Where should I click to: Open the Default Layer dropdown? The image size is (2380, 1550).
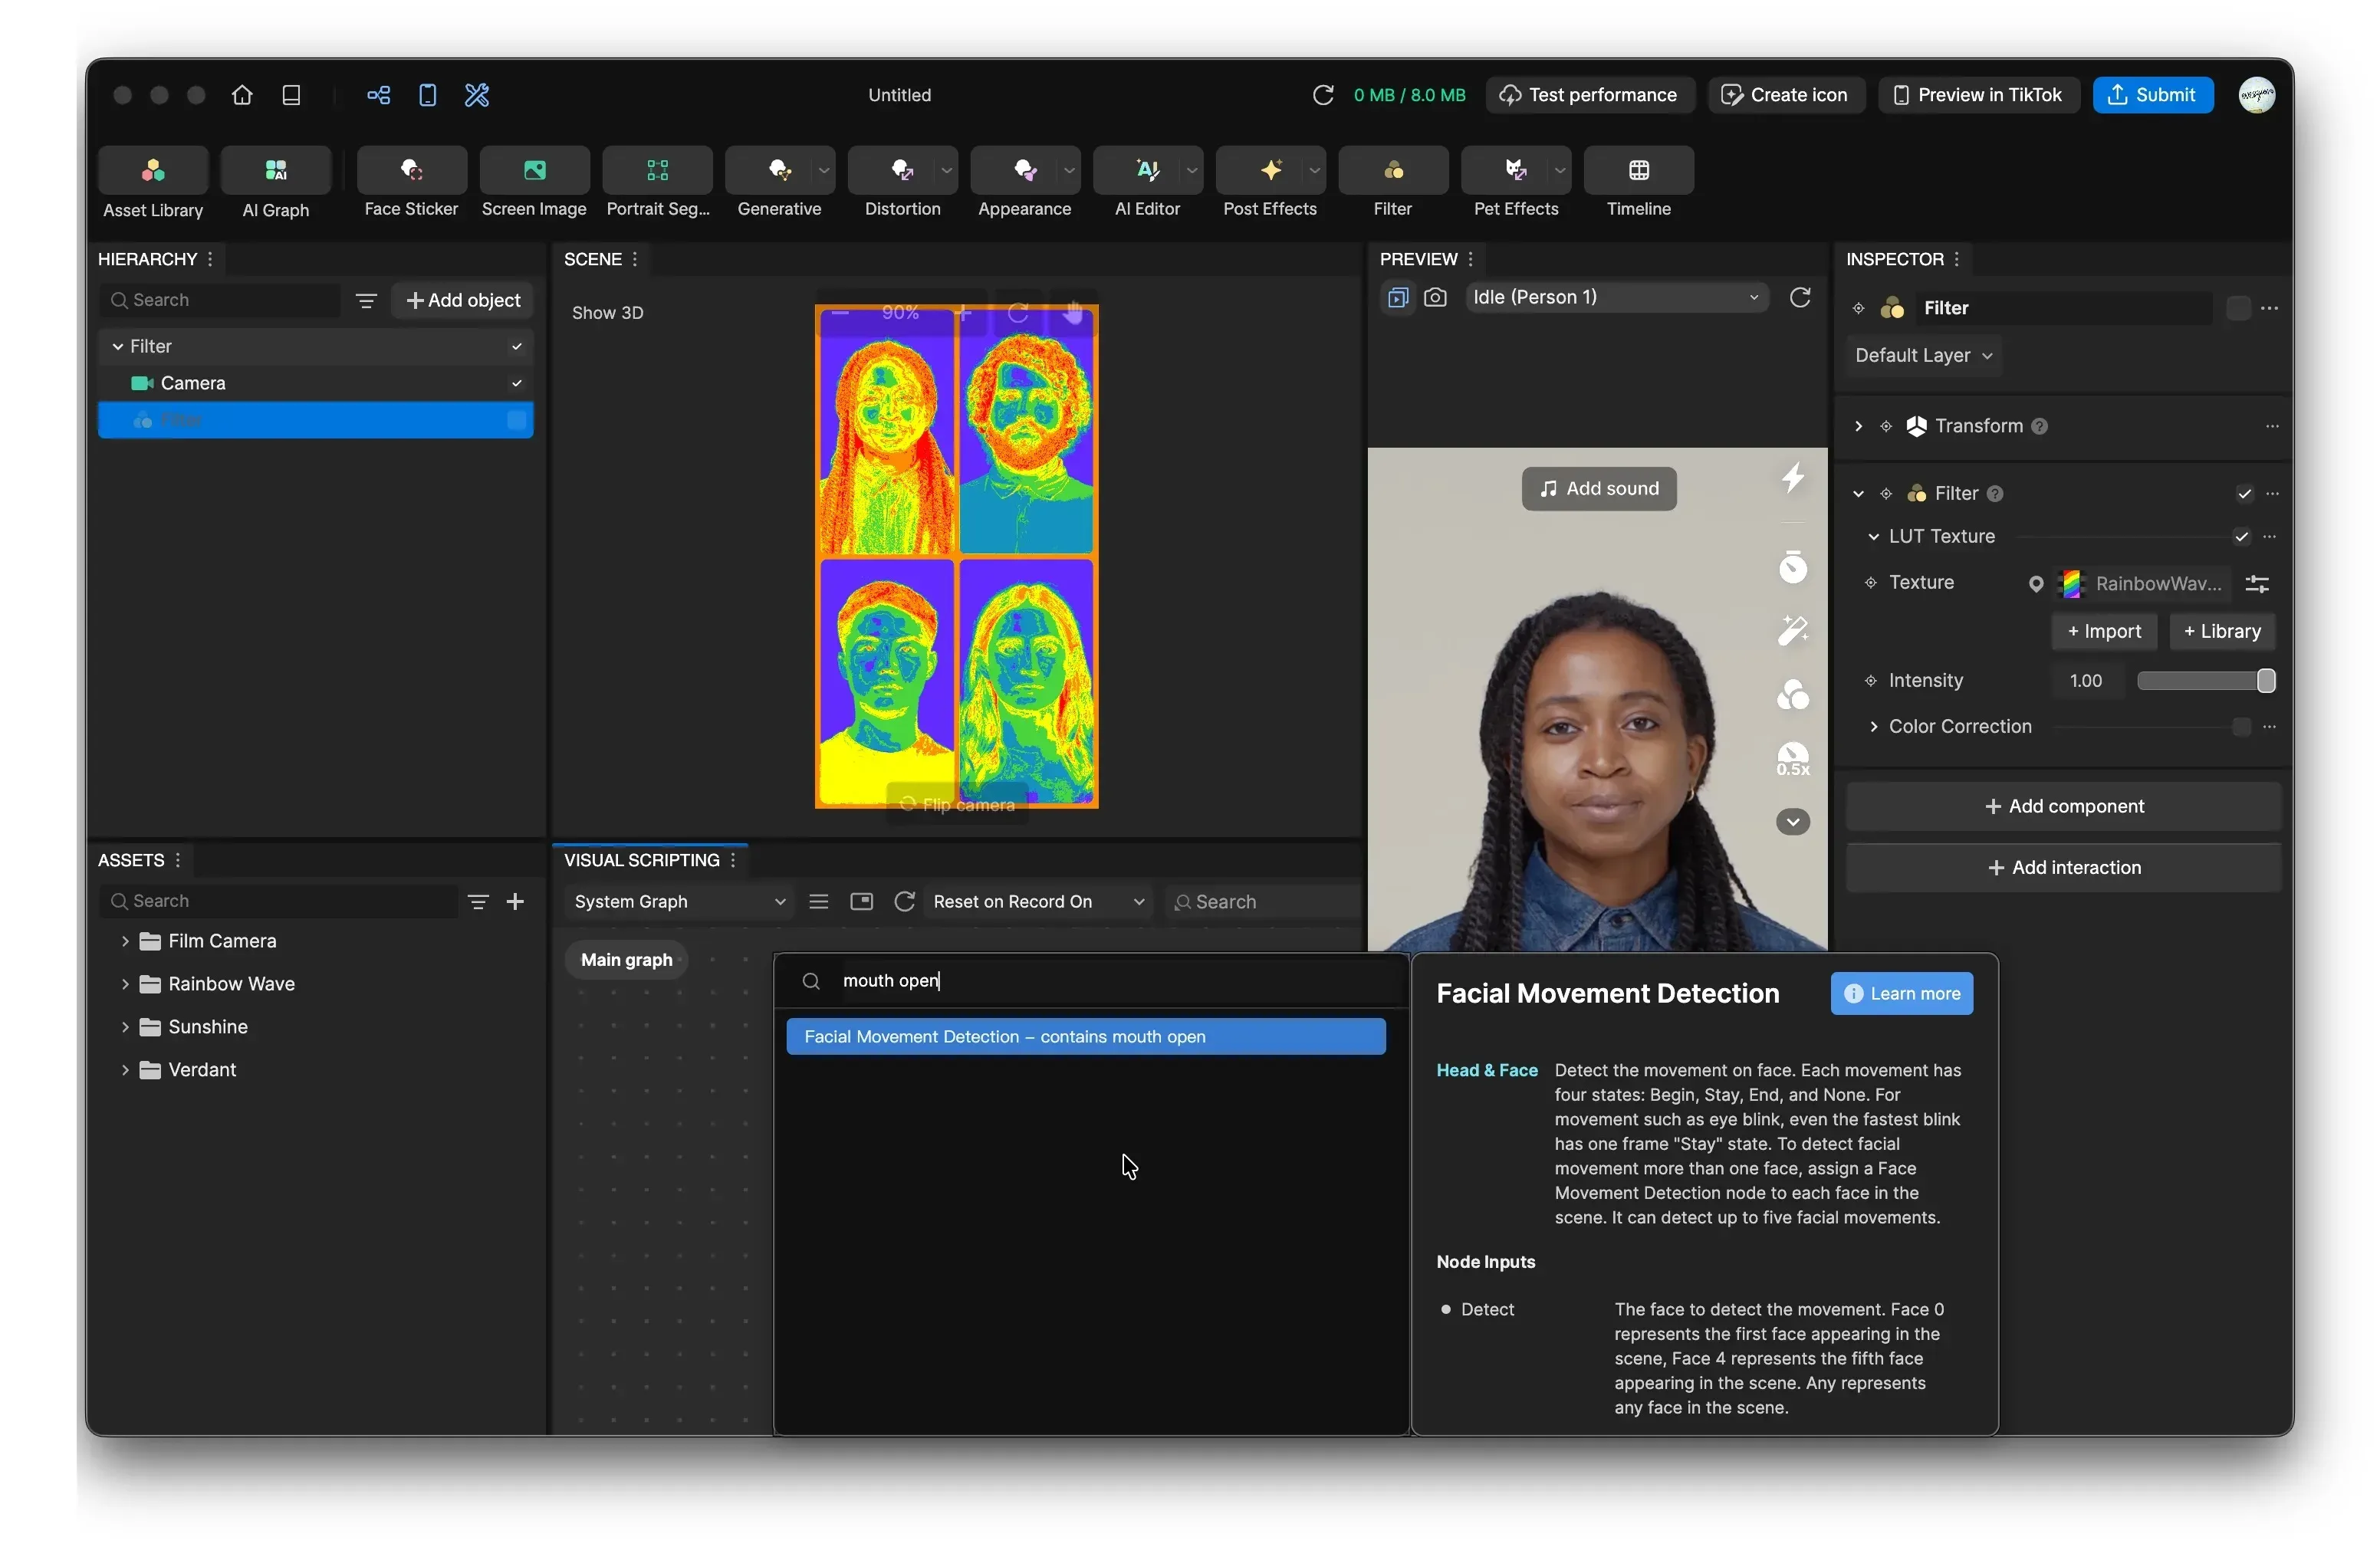(x=1922, y=356)
